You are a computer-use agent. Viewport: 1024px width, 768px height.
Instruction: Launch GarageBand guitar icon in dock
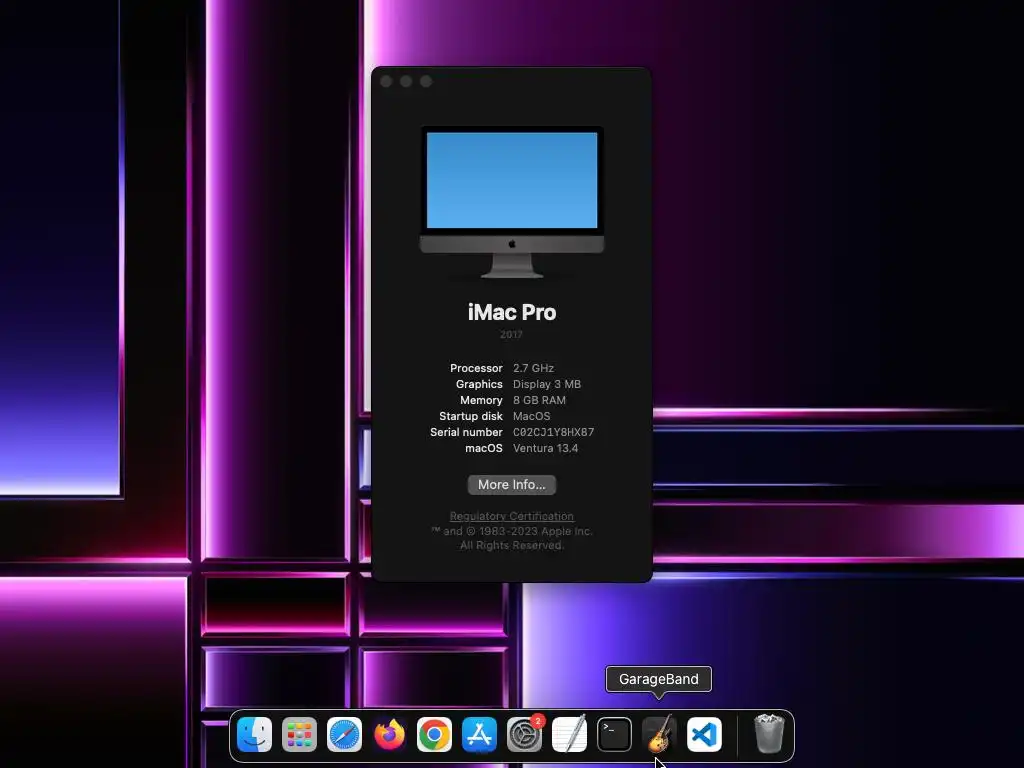pyautogui.click(x=660, y=734)
